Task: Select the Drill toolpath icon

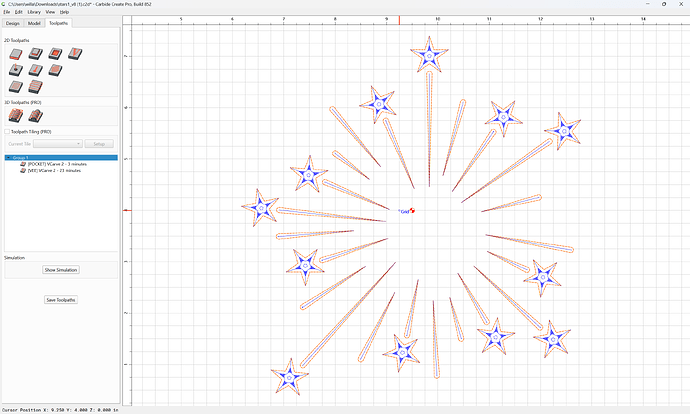Action: [16, 70]
